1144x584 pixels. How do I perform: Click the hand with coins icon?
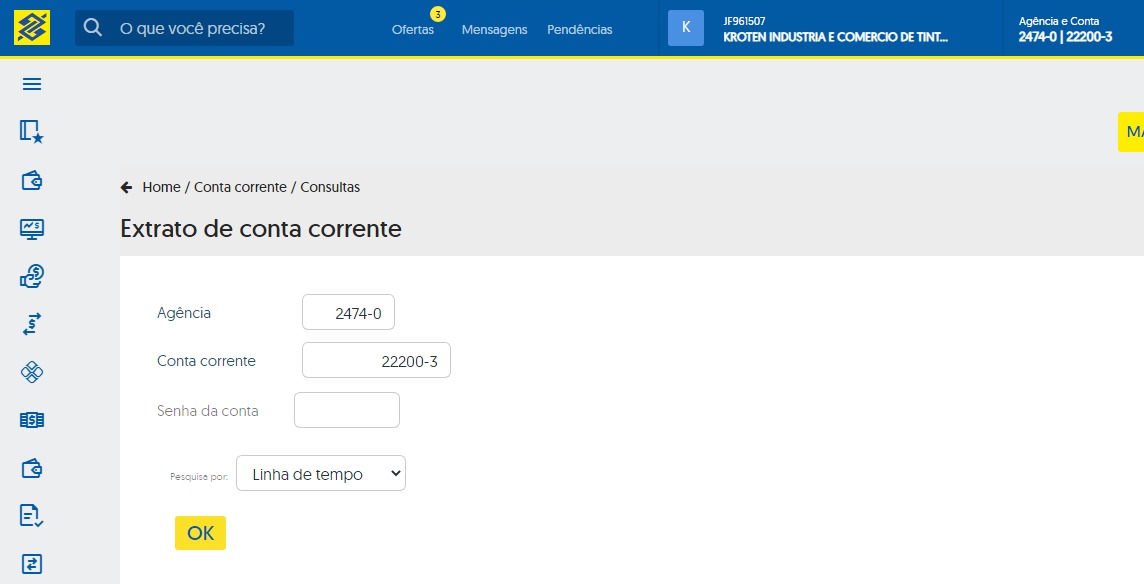(x=32, y=277)
